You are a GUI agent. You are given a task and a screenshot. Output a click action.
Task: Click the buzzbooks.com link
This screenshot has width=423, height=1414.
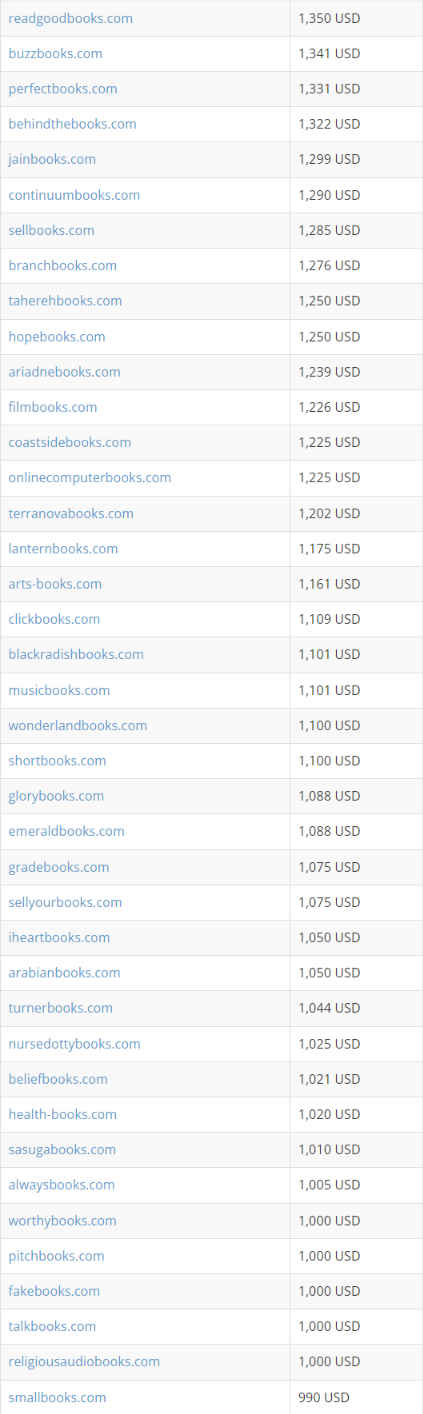(x=55, y=54)
